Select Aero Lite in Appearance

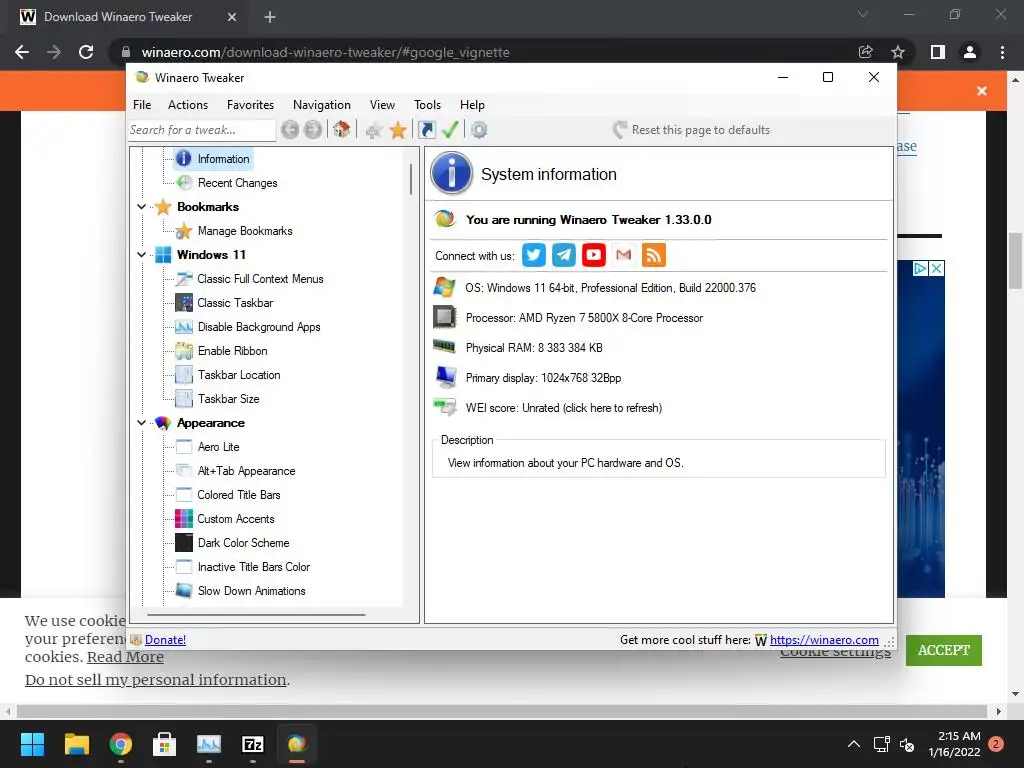tap(218, 447)
